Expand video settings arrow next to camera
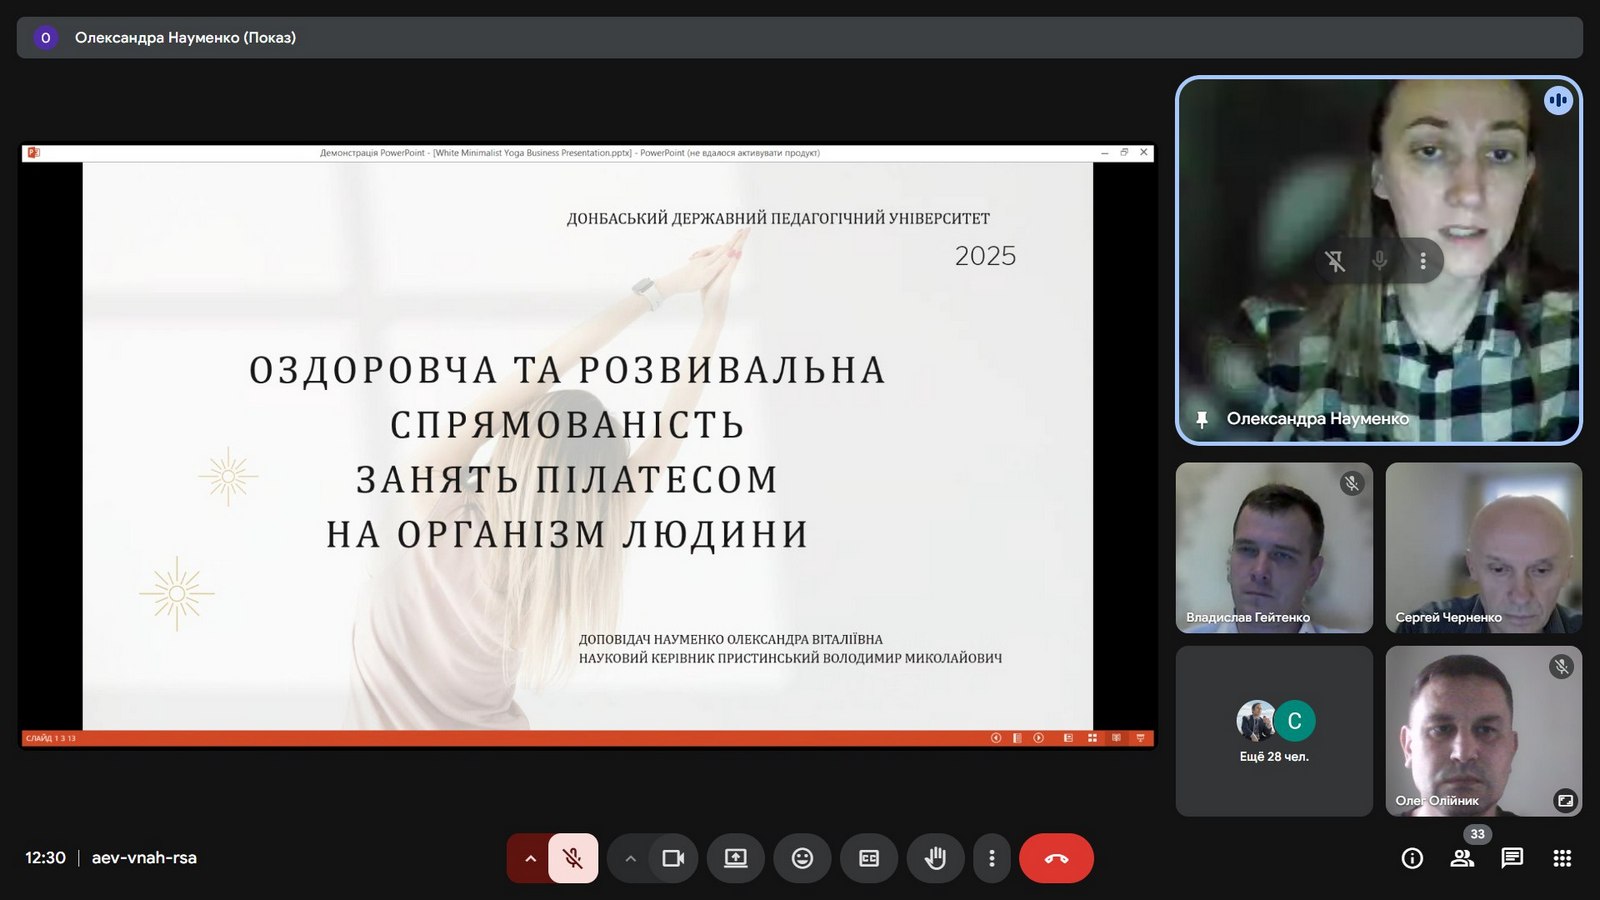Viewport: 1600px width, 900px height. pyautogui.click(x=630, y=858)
